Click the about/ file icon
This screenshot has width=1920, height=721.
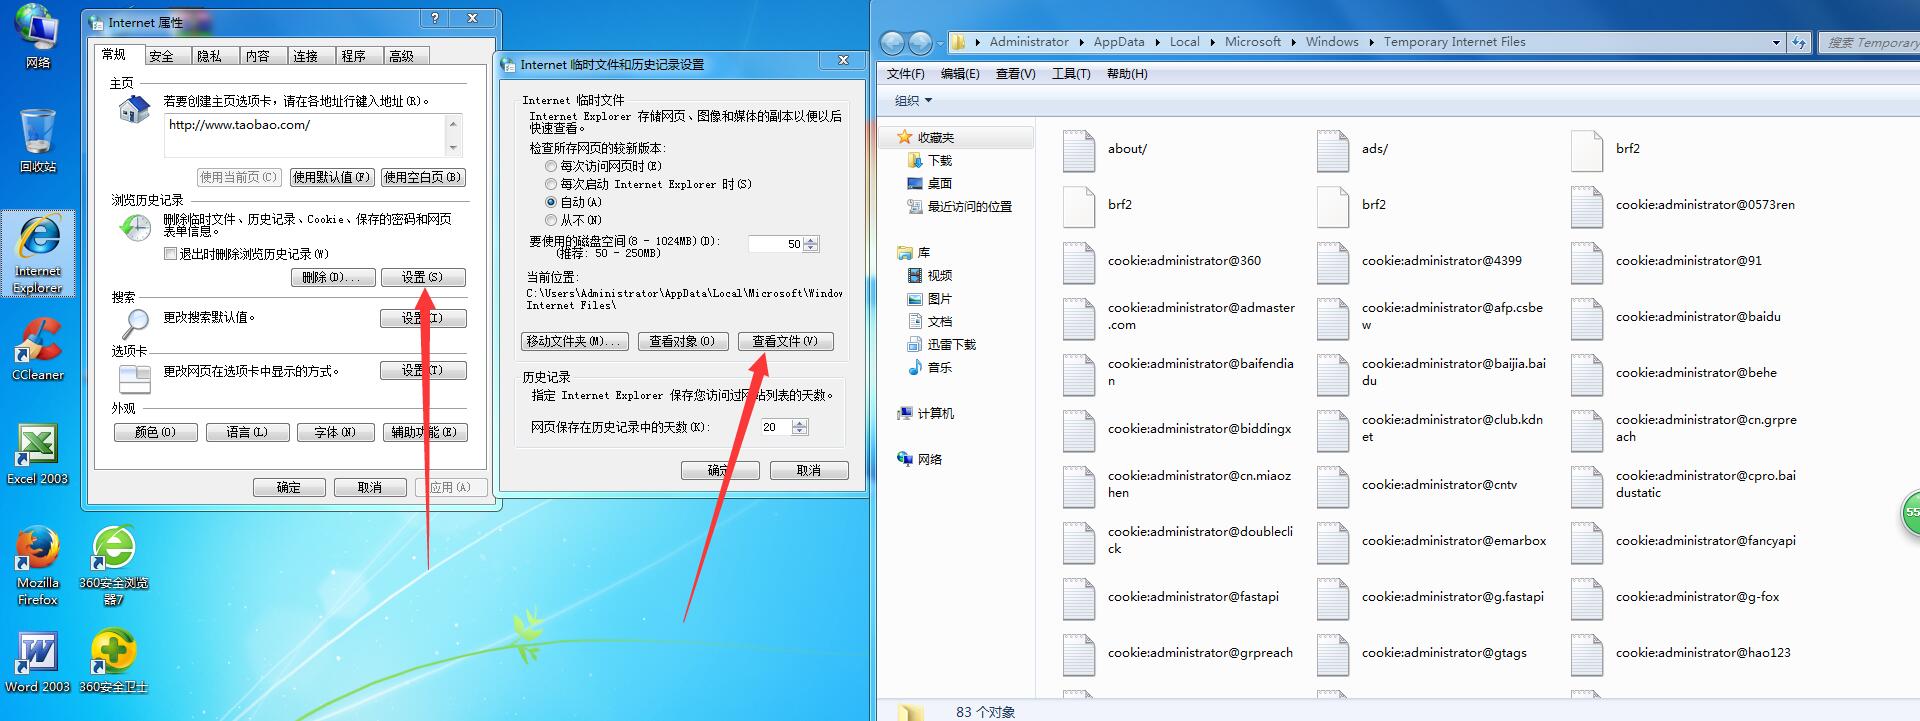pyautogui.click(x=1079, y=150)
